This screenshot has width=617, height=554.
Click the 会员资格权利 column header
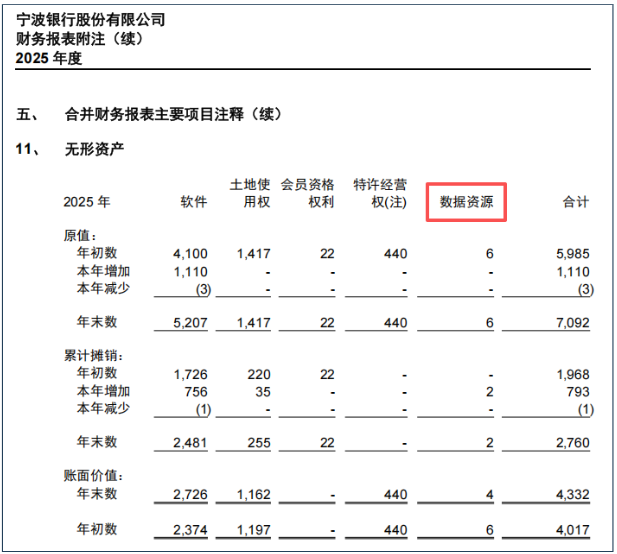click(x=307, y=193)
